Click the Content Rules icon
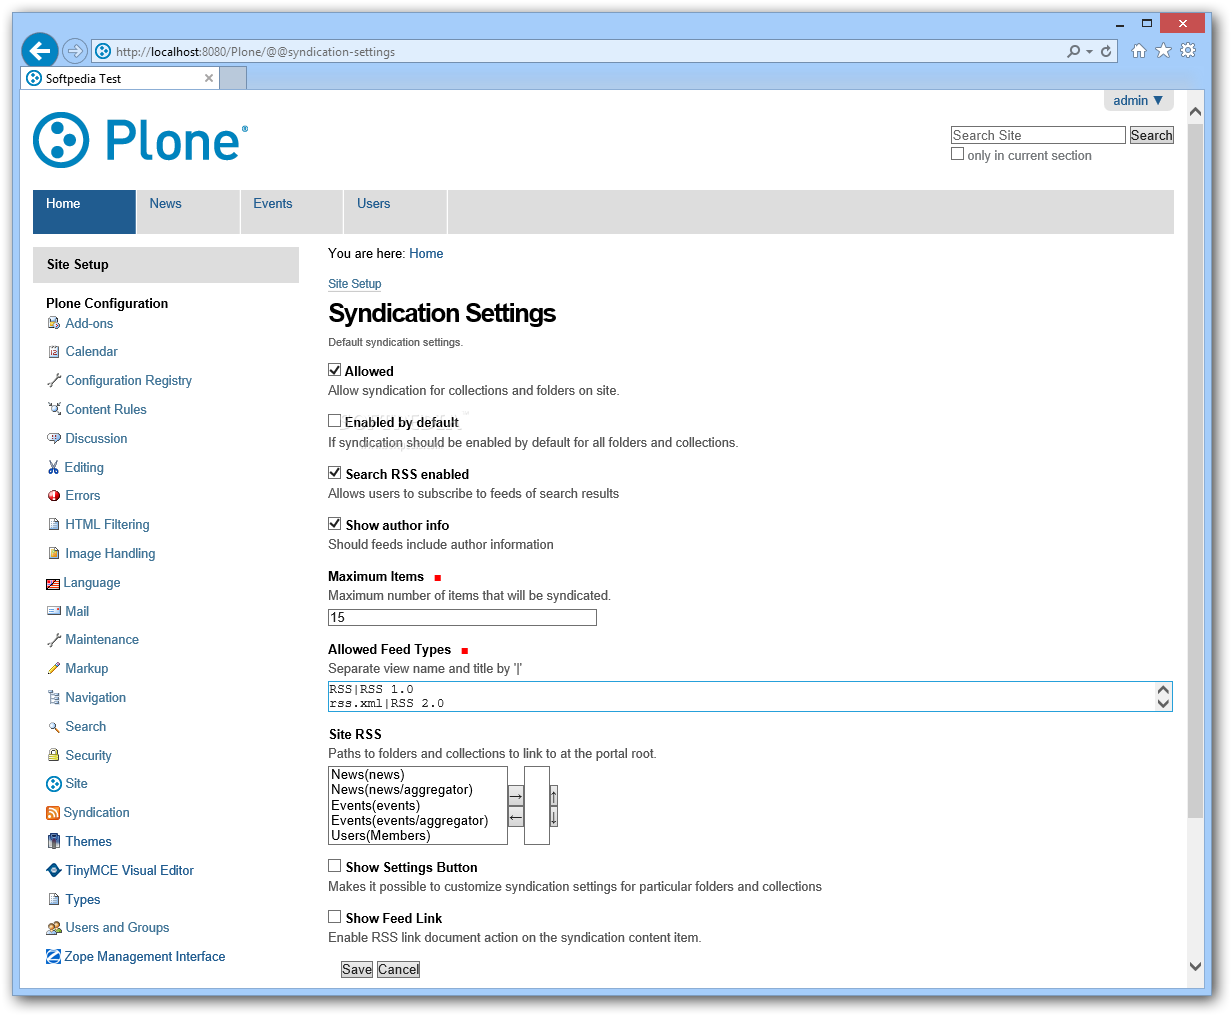This screenshot has width=1232, height=1016. 54,409
